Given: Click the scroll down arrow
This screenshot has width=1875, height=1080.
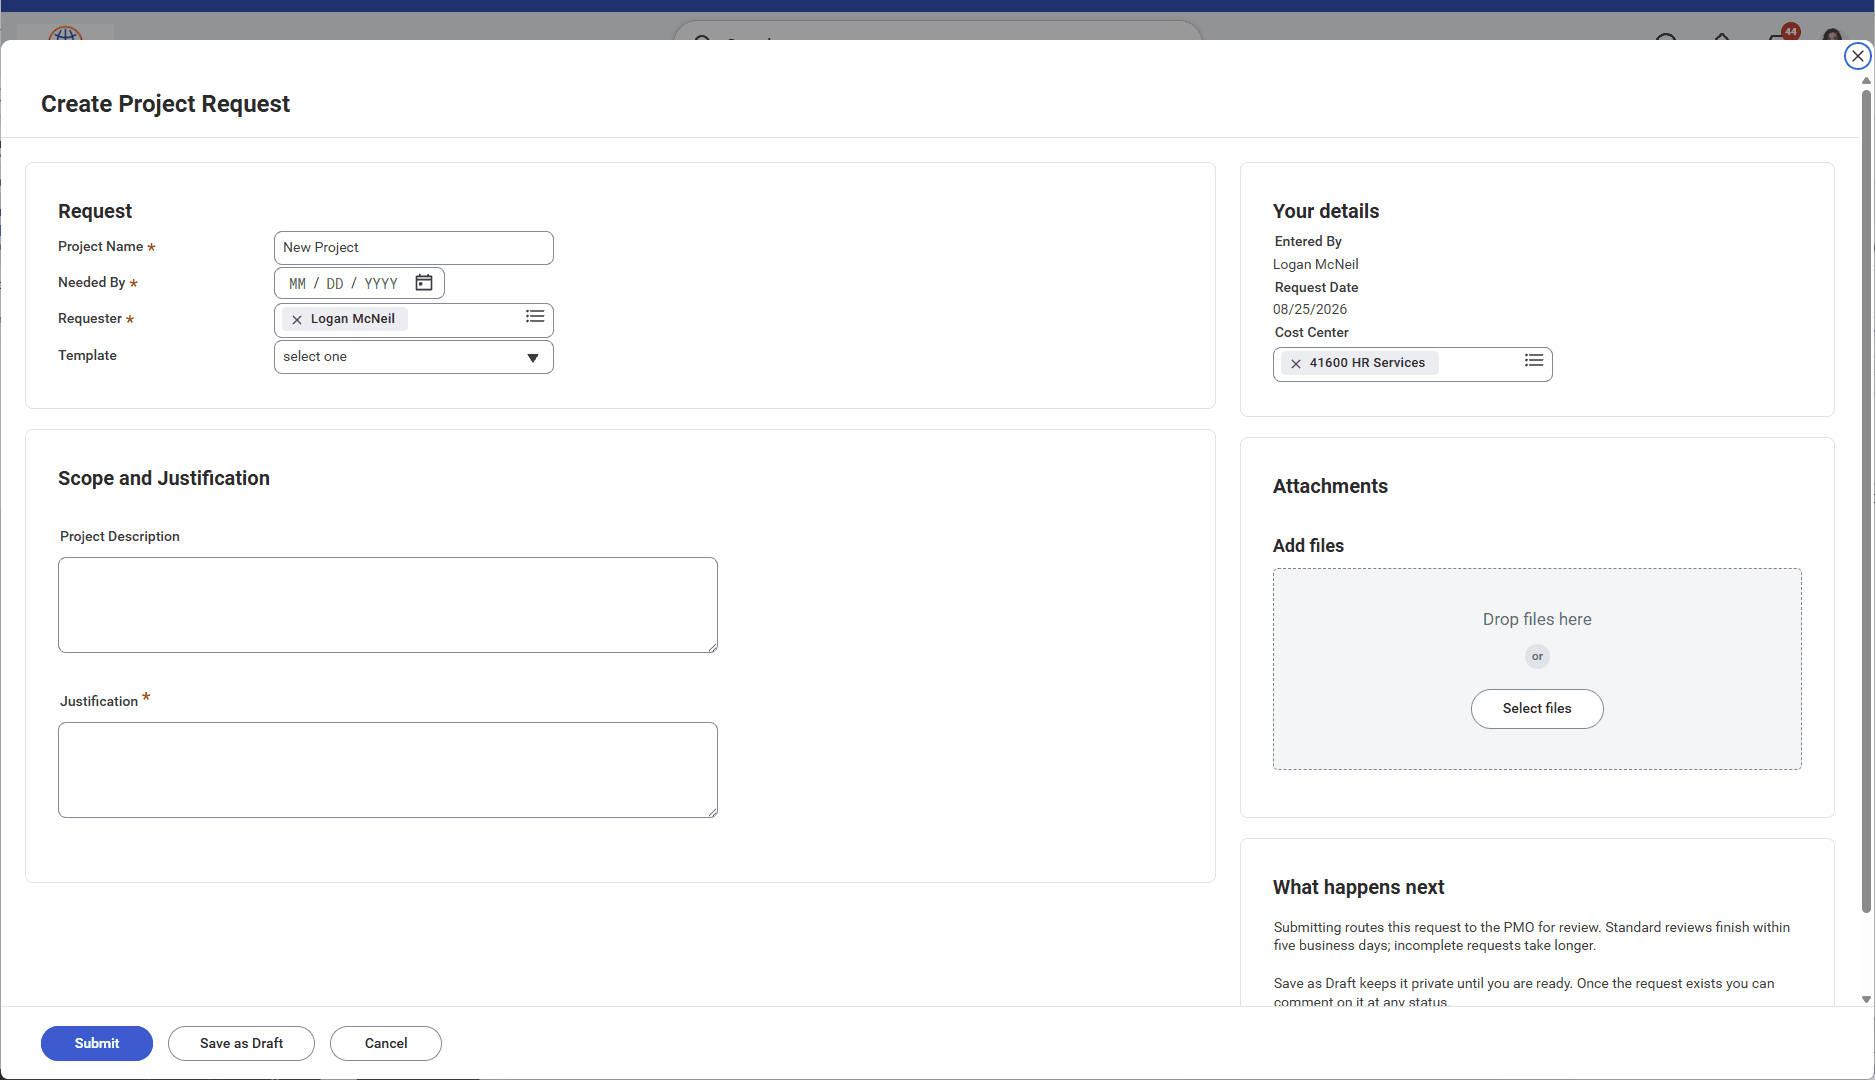Looking at the screenshot, I should point(1866,999).
